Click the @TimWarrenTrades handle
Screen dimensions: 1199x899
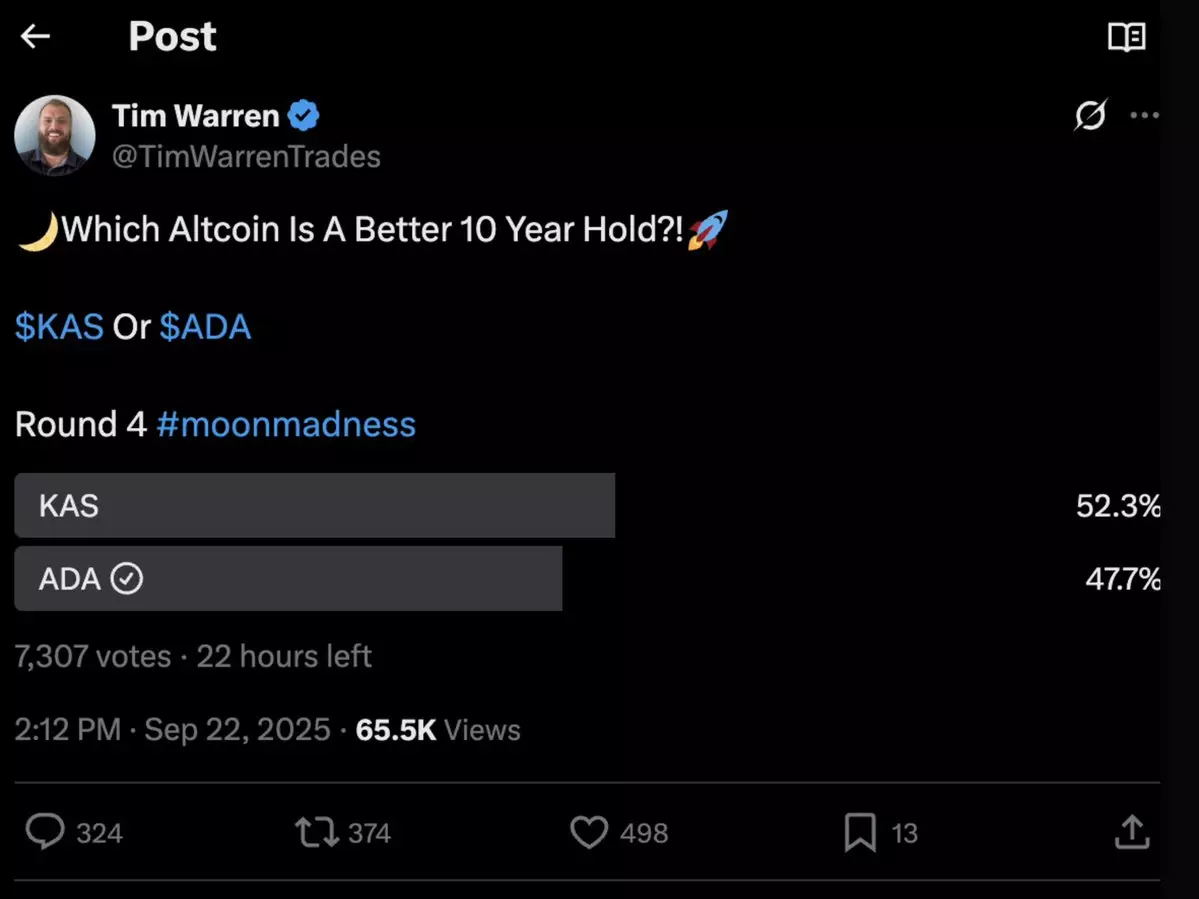click(246, 157)
